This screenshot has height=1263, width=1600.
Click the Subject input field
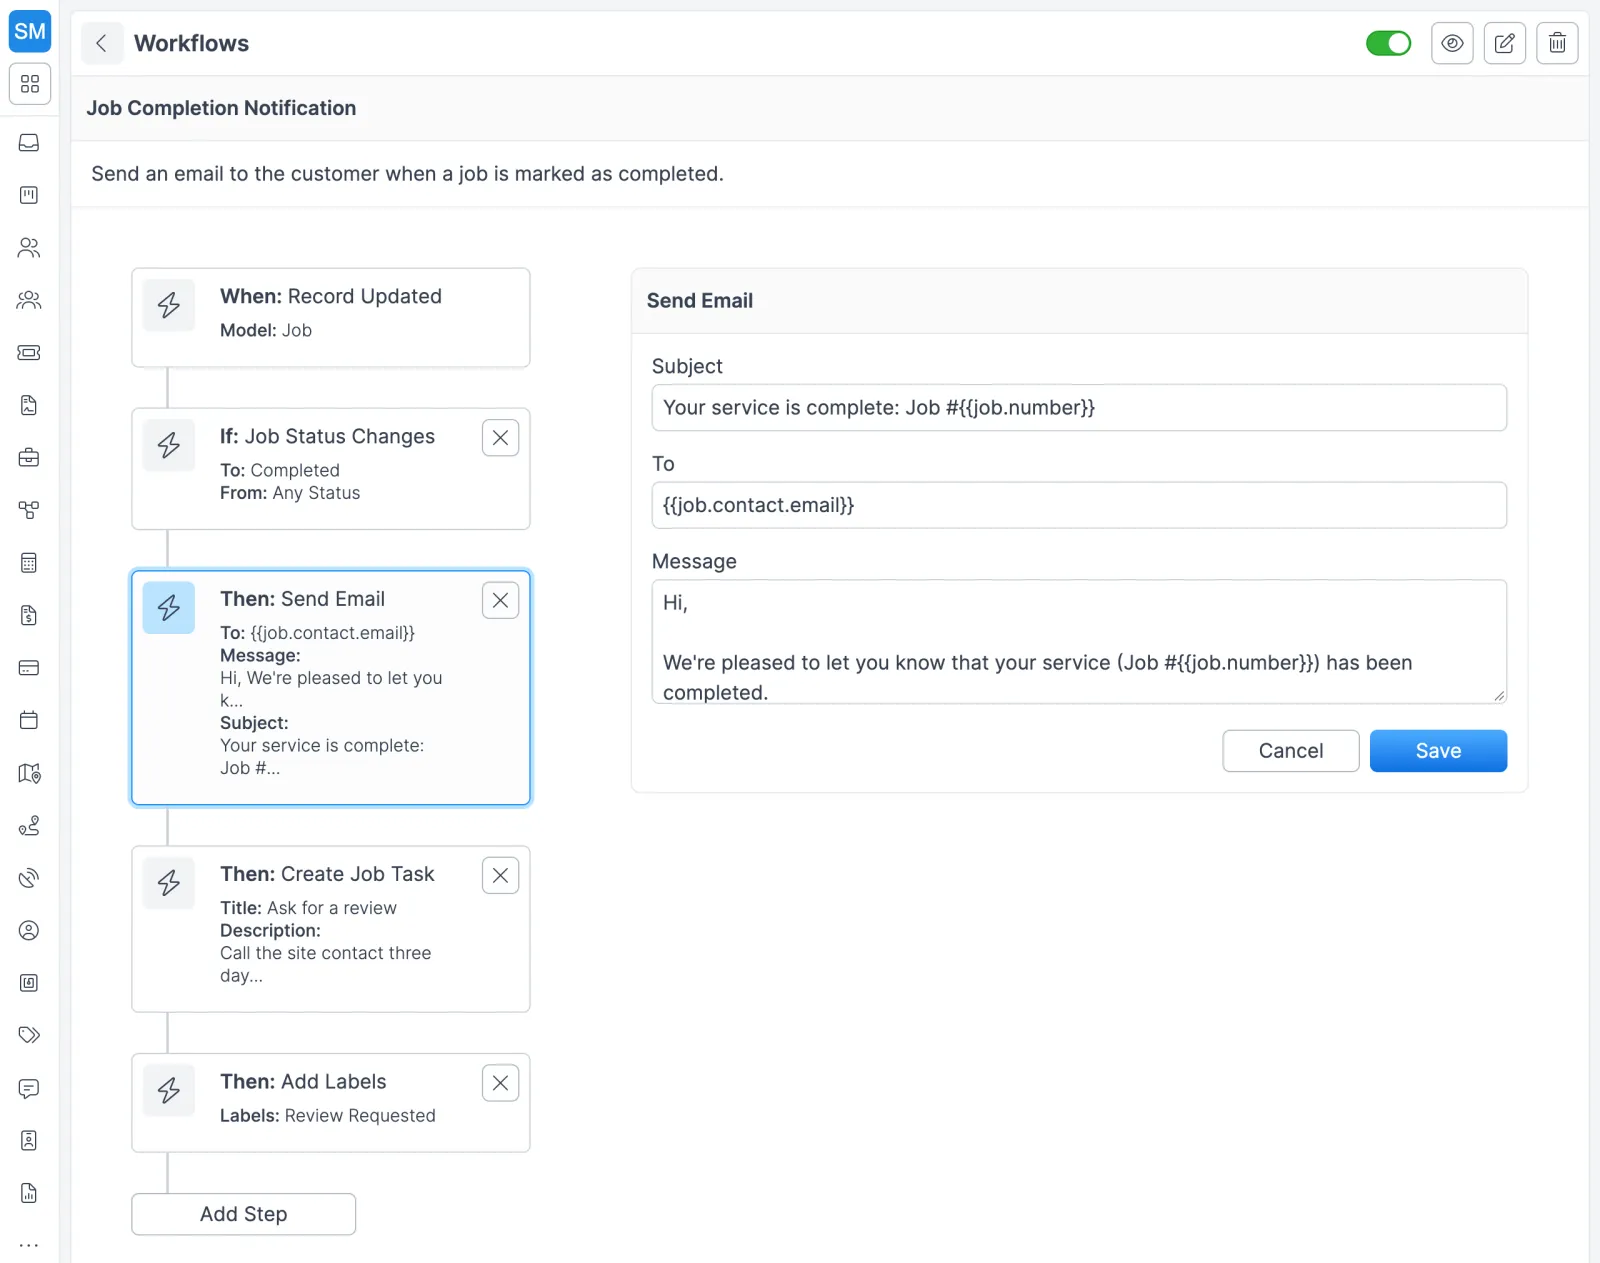tap(1079, 408)
